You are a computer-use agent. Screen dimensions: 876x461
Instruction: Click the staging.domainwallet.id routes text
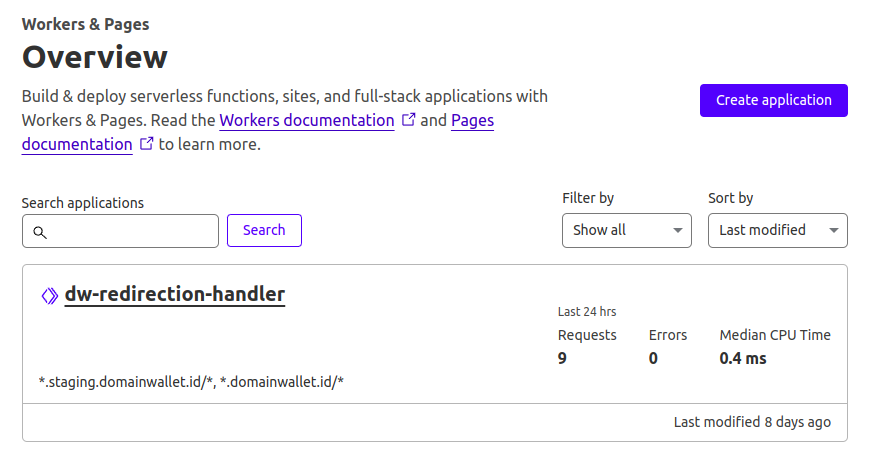pyautogui.click(x=191, y=382)
